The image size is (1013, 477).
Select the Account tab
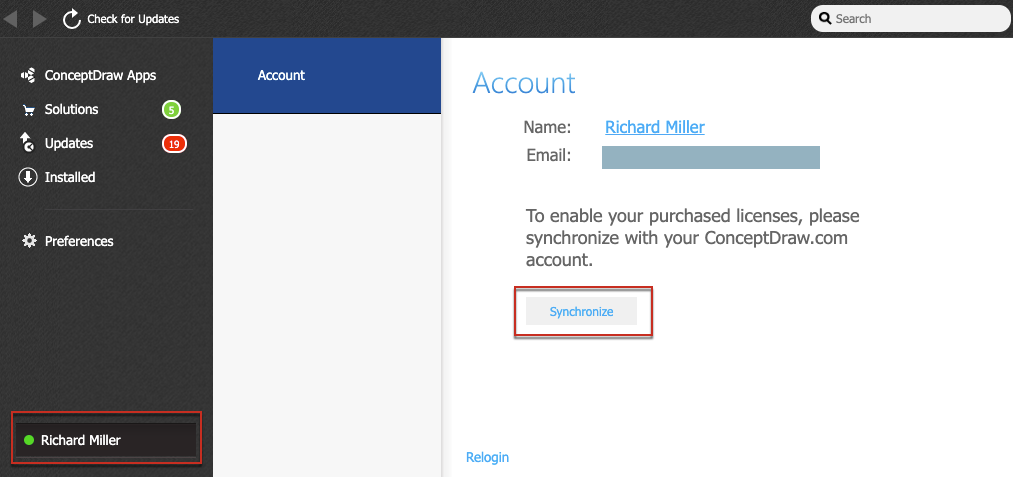click(x=281, y=75)
